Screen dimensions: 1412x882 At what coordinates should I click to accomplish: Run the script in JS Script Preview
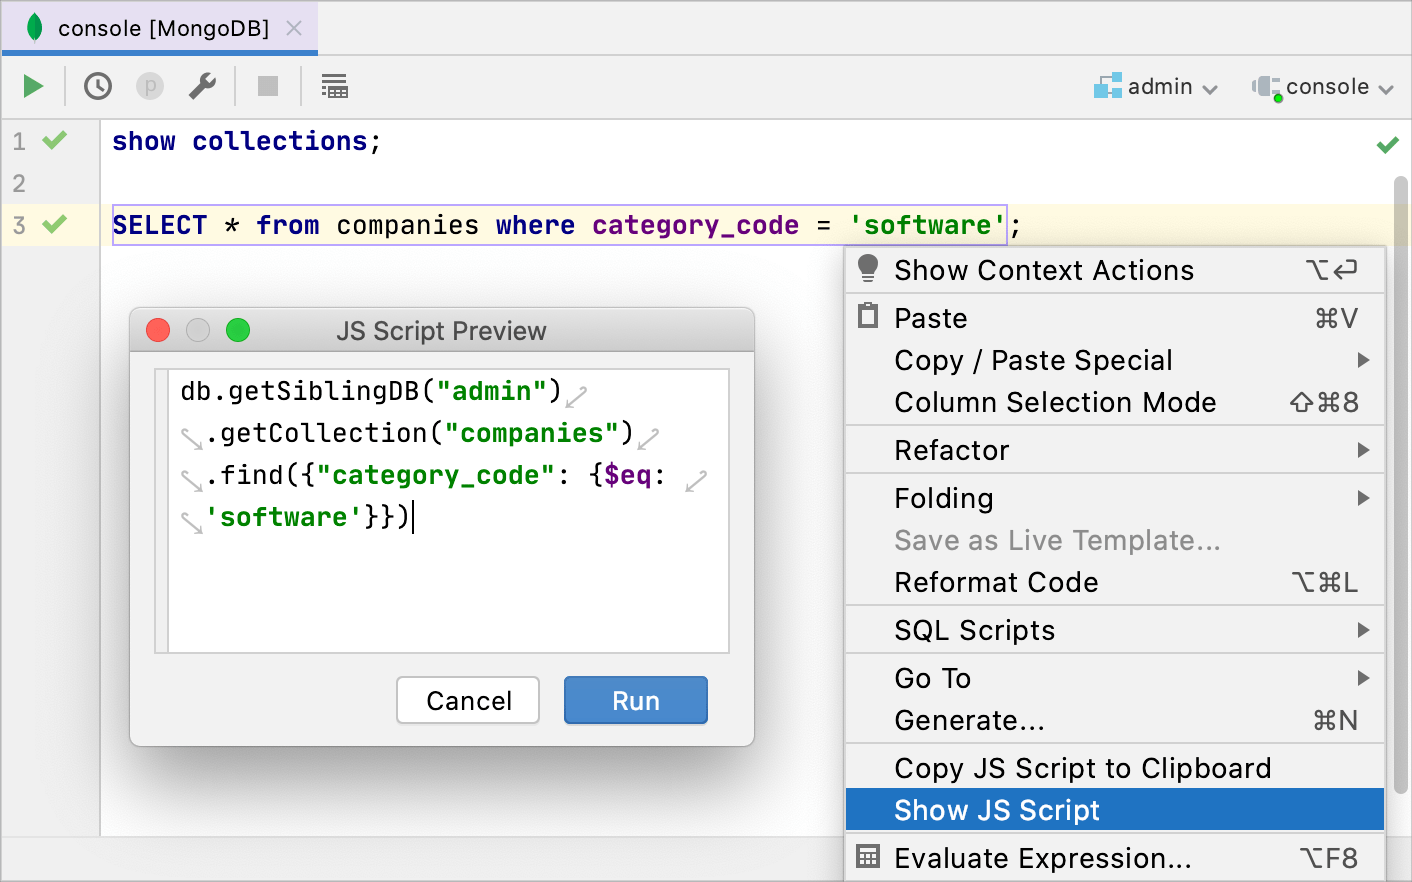click(x=635, y=700)
